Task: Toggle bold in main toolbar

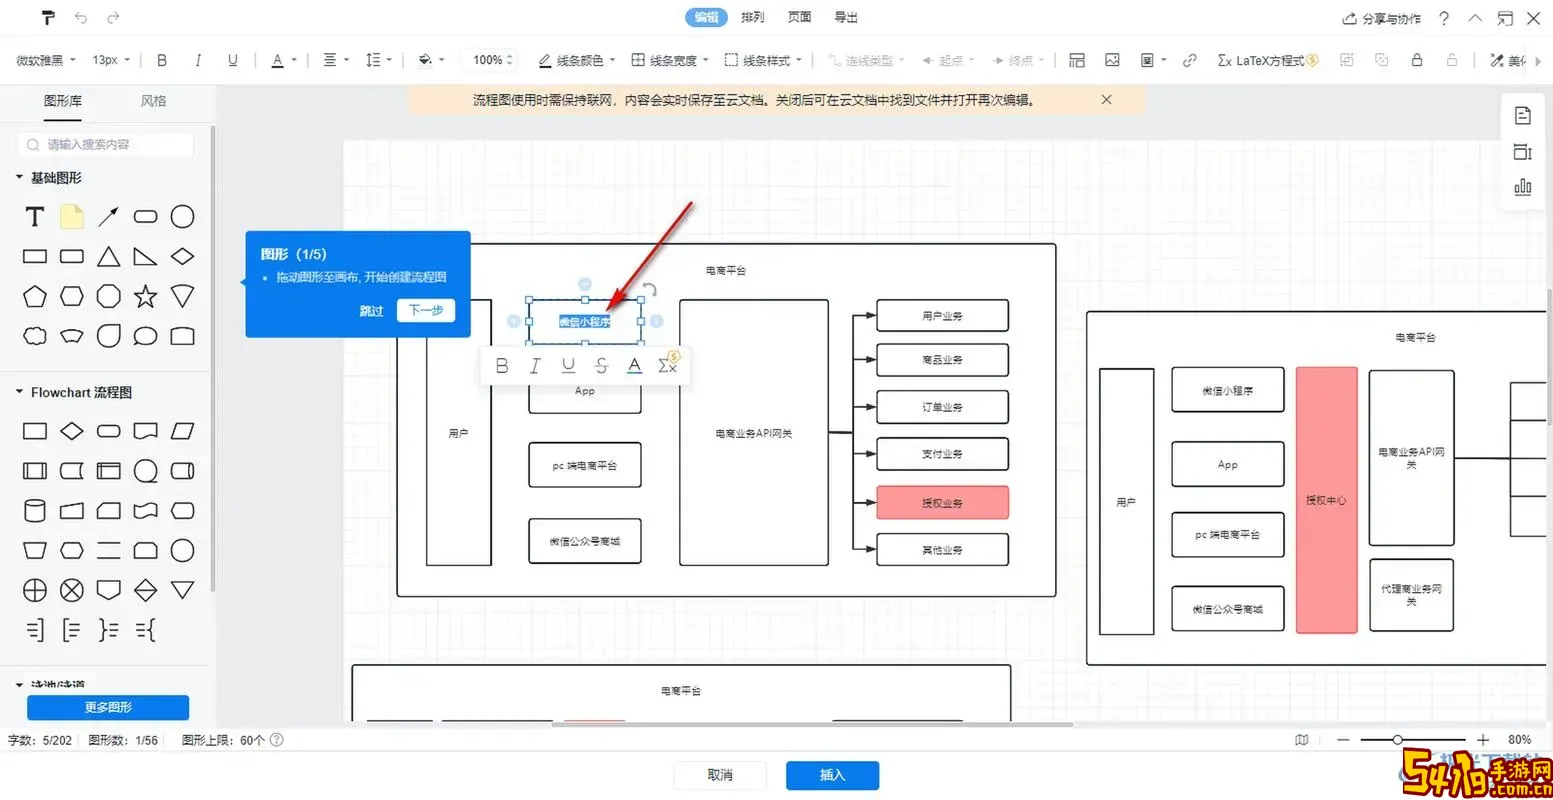Action: point(162,60)
